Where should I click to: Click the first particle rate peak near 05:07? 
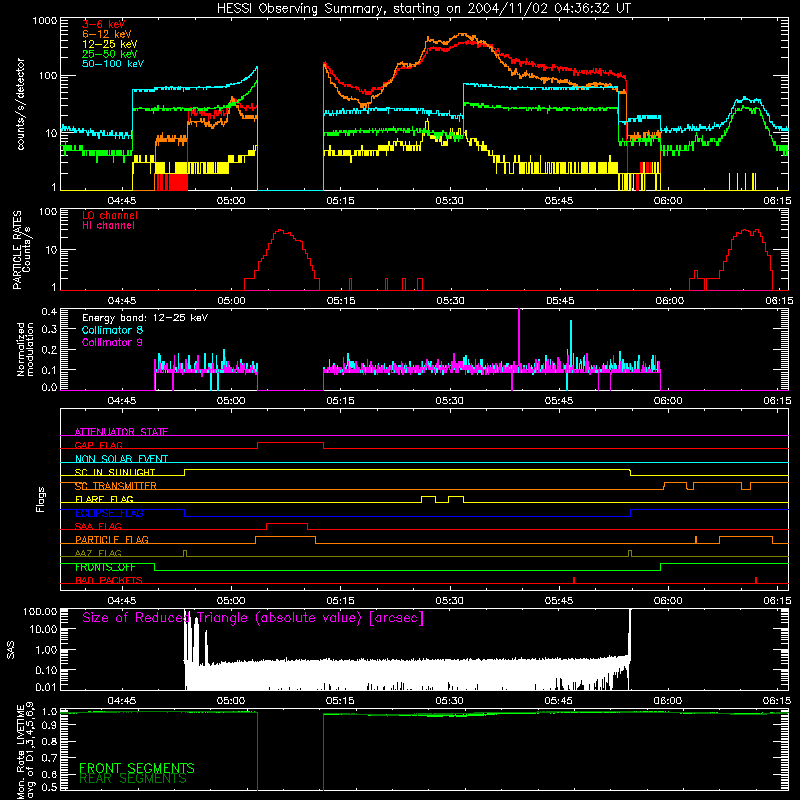pyautogui.click(x=280, y=231)
